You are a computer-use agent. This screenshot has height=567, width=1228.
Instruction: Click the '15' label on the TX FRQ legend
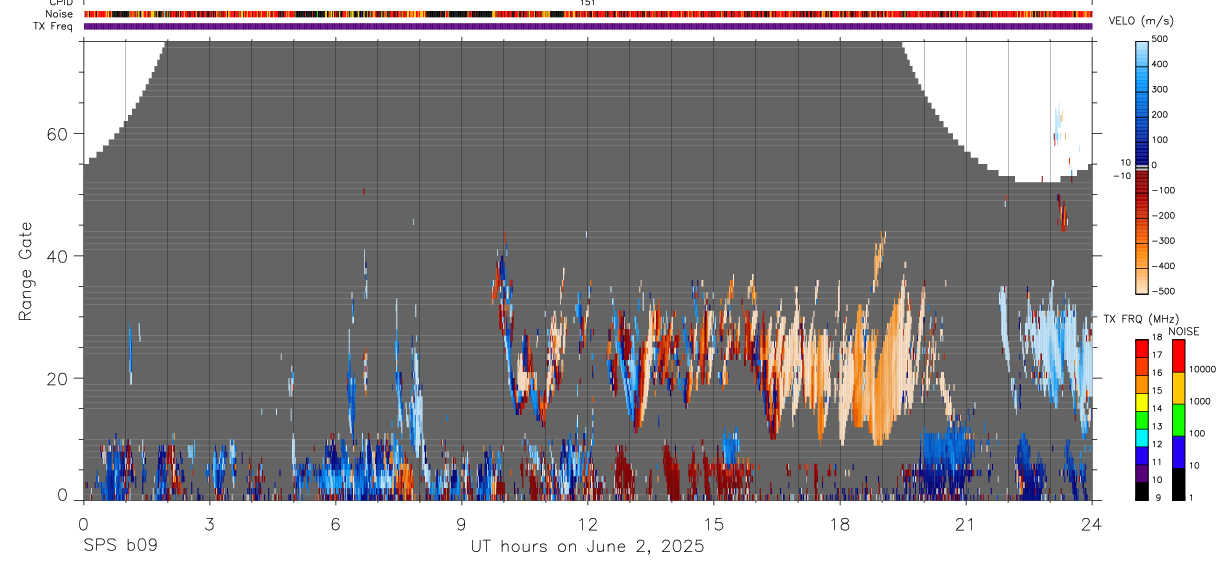tap(1158, 390)
